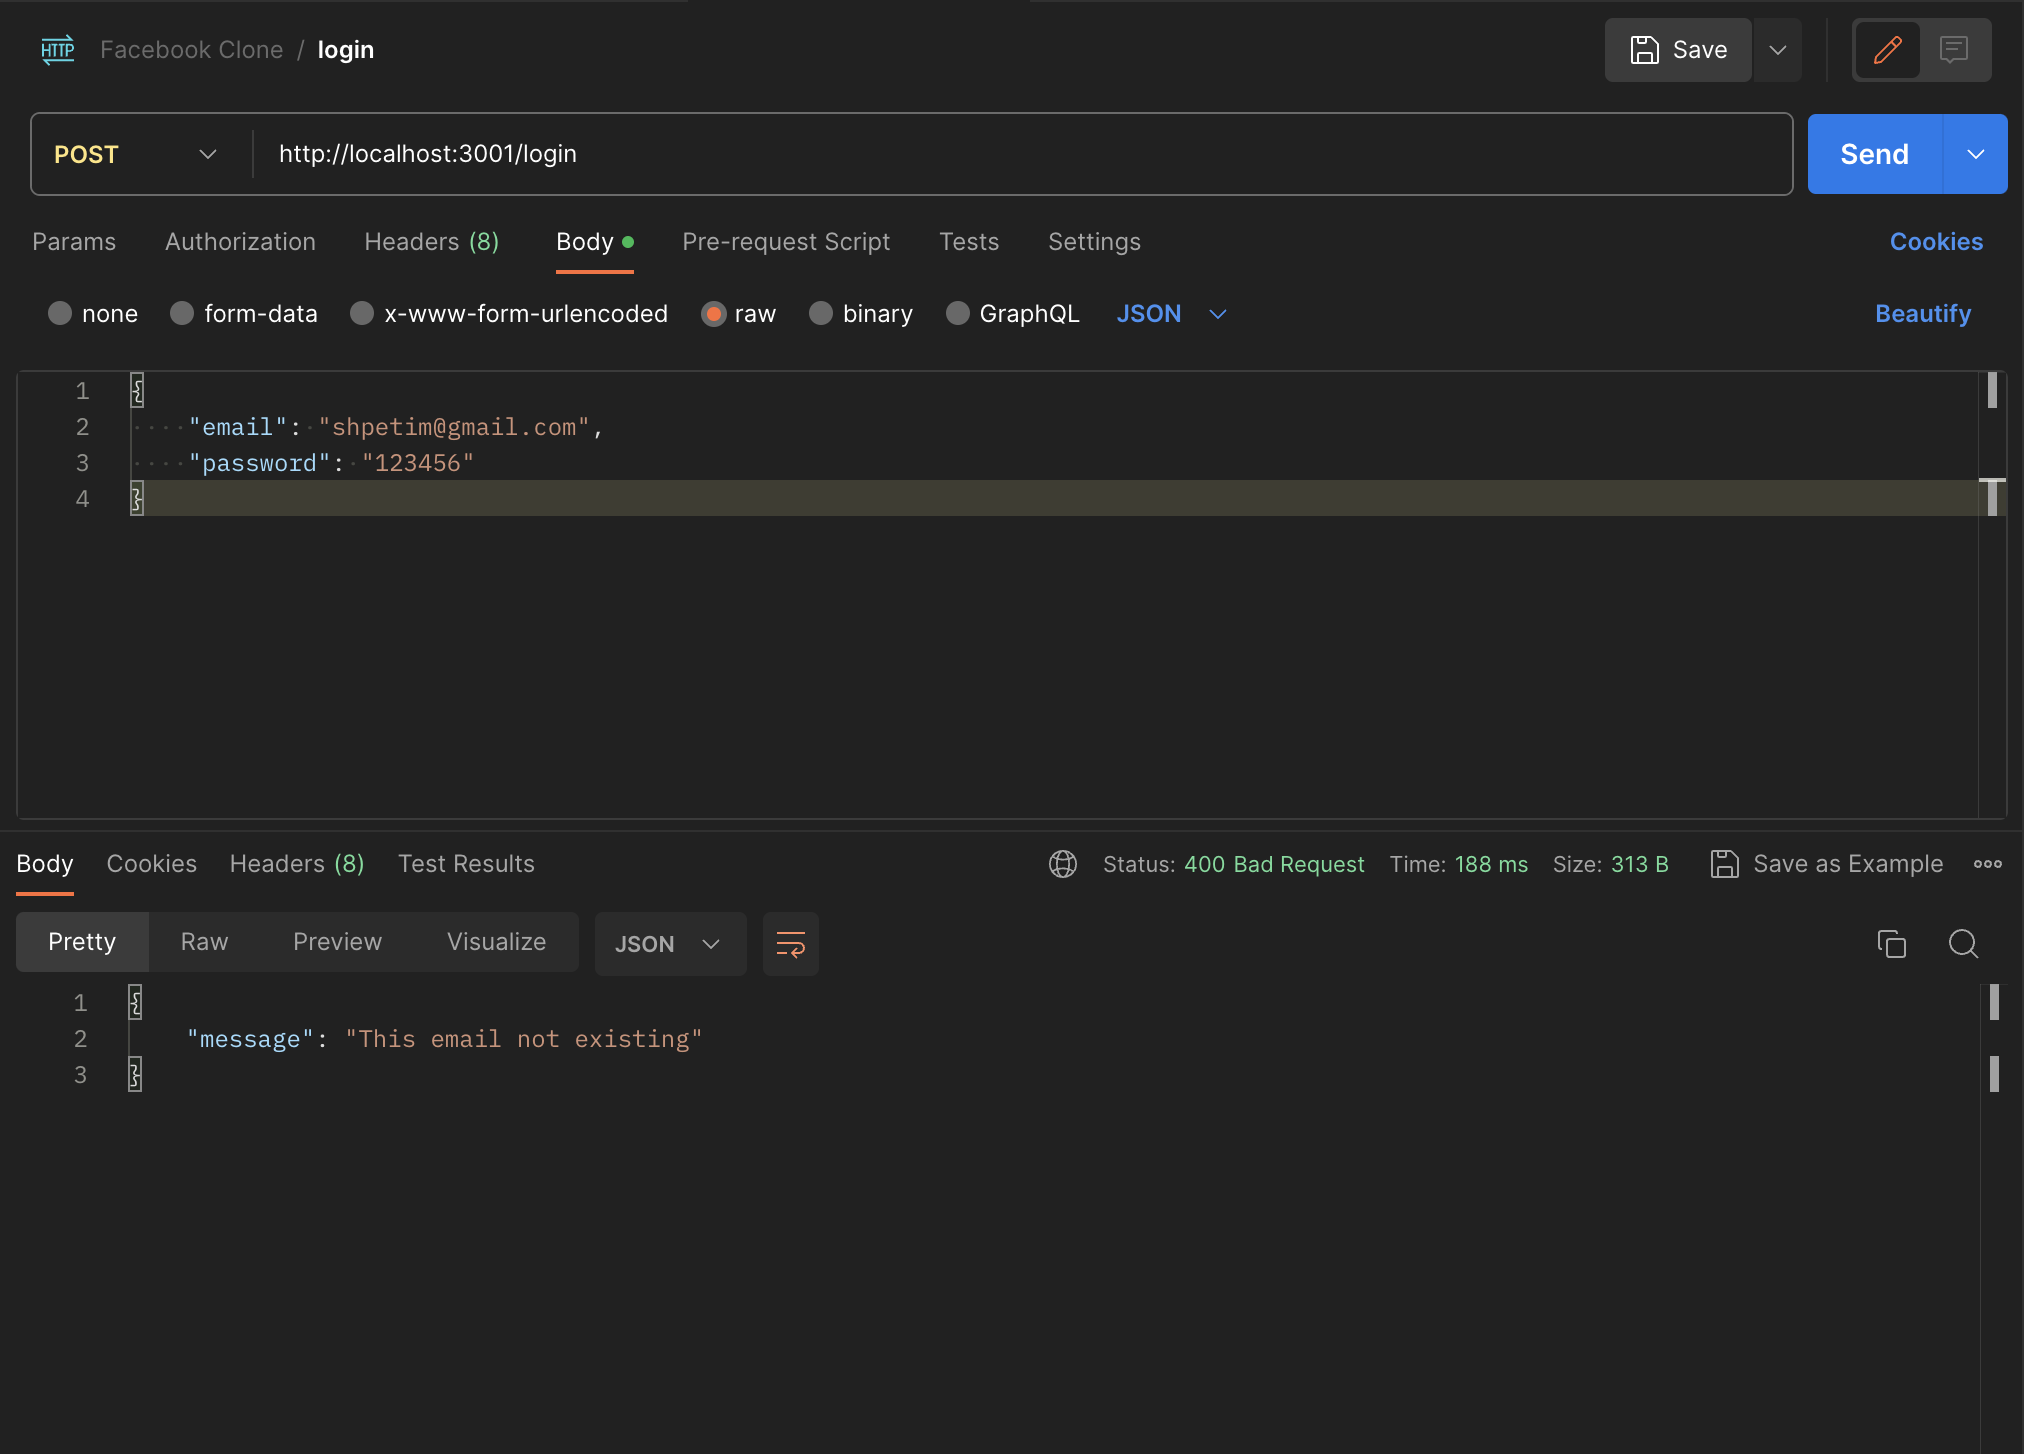Screen dimensions: 2024x1454
Task: Click the request URL input field
Action: tap(1020, 154)
